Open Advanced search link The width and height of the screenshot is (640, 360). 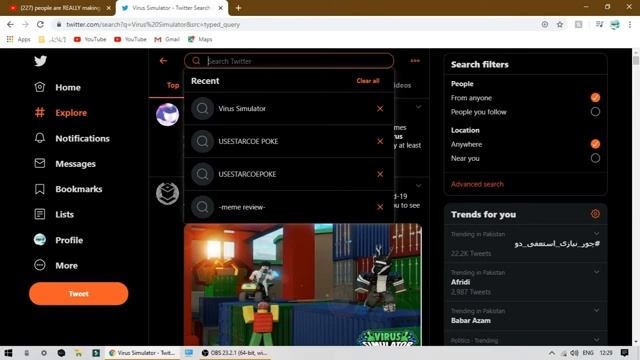coord(477,184)
